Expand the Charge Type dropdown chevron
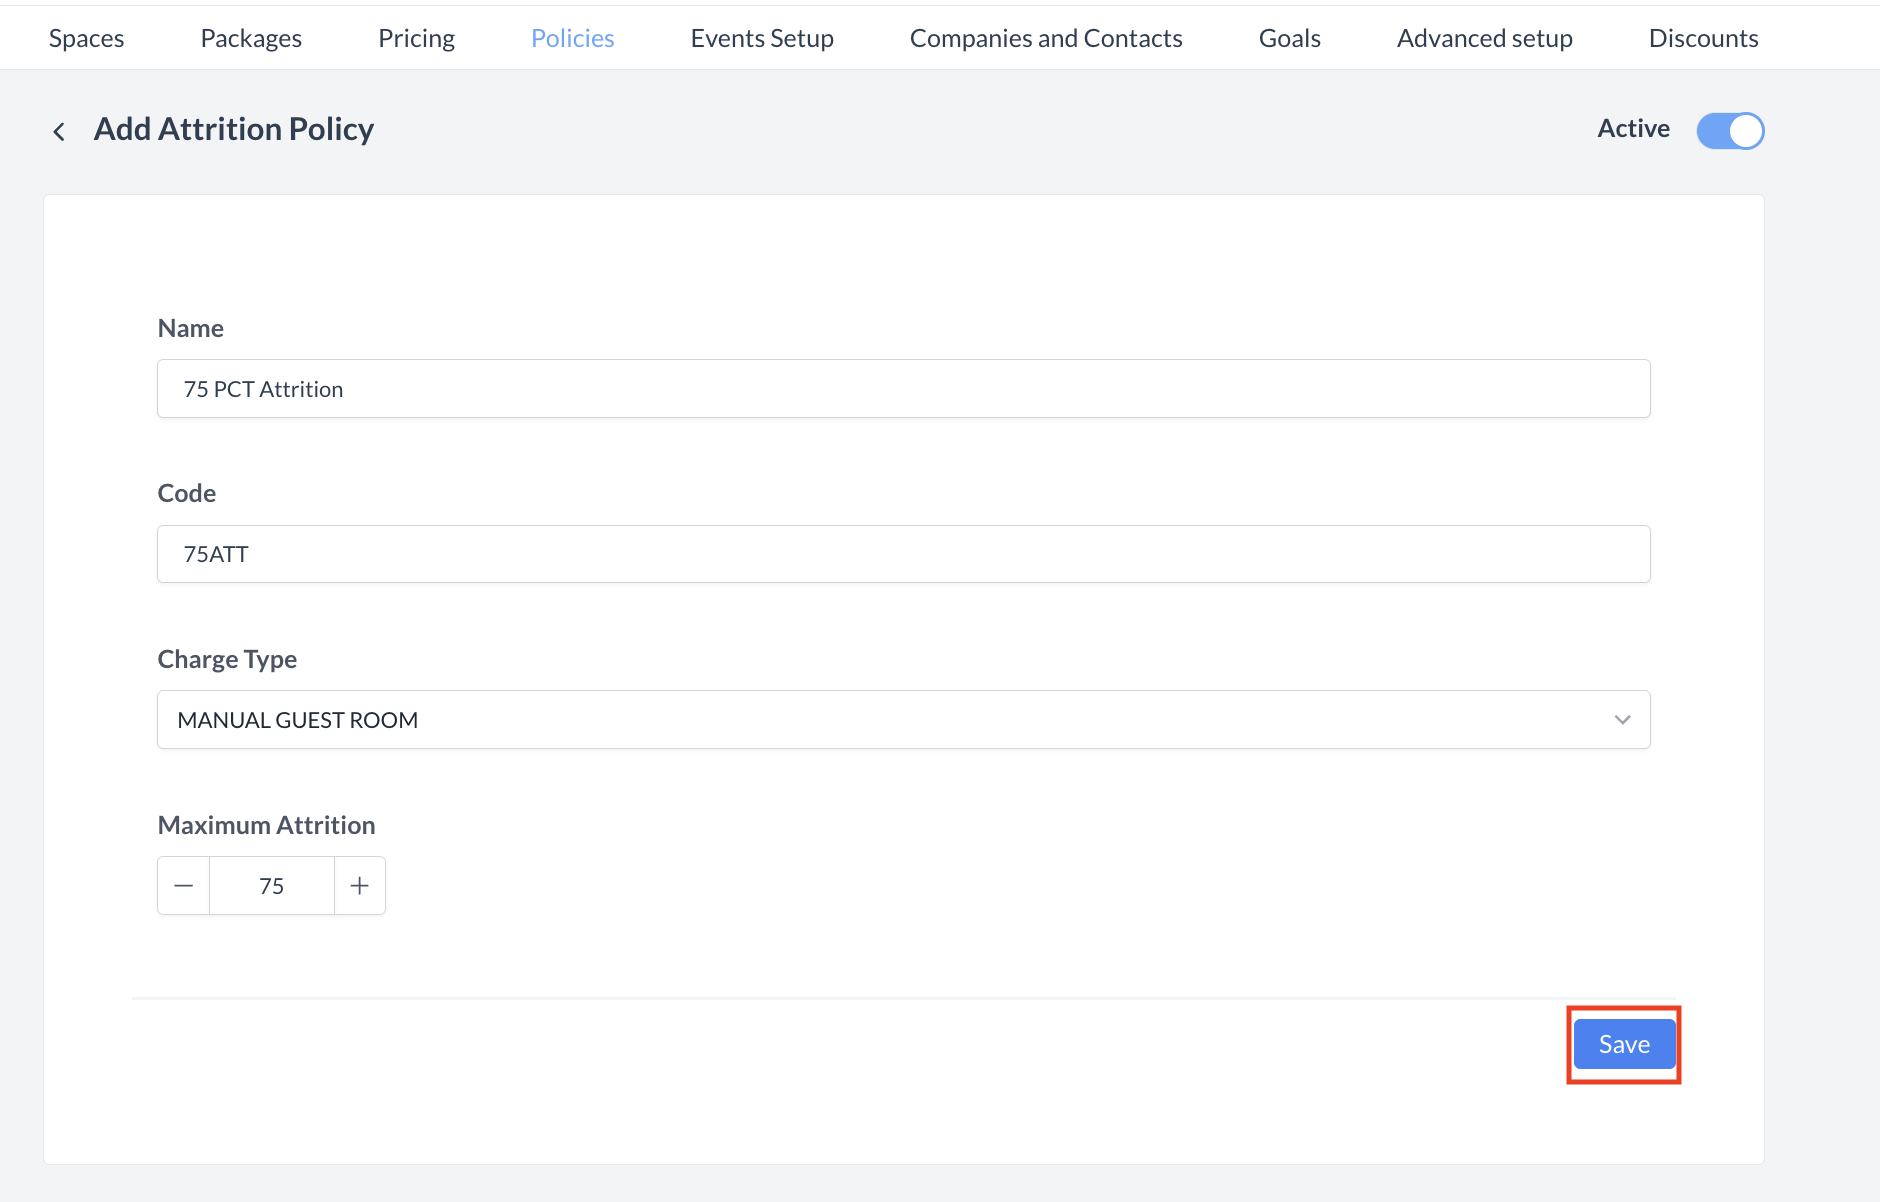Screen dimensions: 1880x1202 [x=1622, y=720]
